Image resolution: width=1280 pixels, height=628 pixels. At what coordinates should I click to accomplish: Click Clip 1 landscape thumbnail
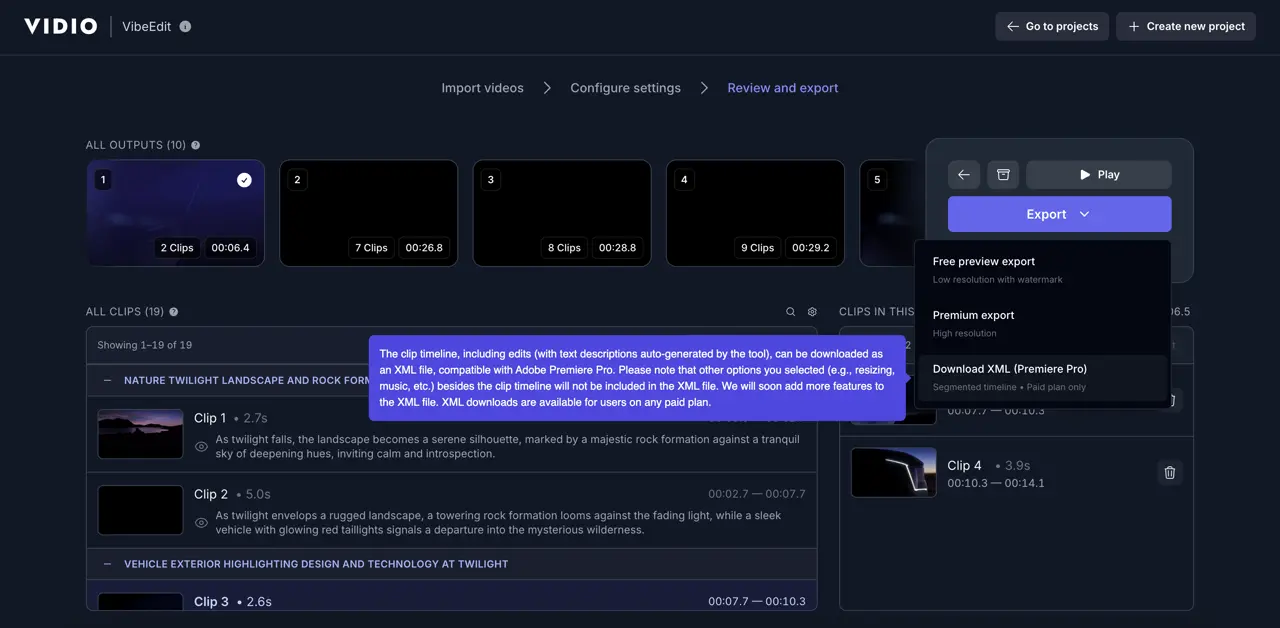pos(141,434)
